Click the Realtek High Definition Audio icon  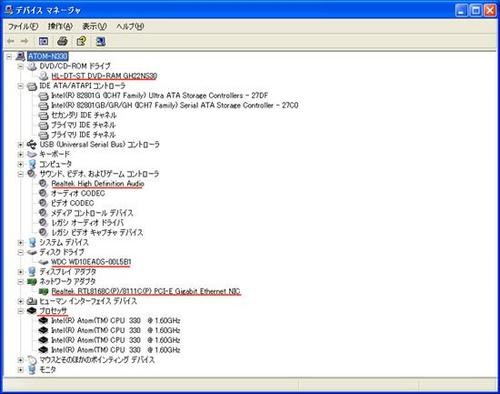[43, 183]
